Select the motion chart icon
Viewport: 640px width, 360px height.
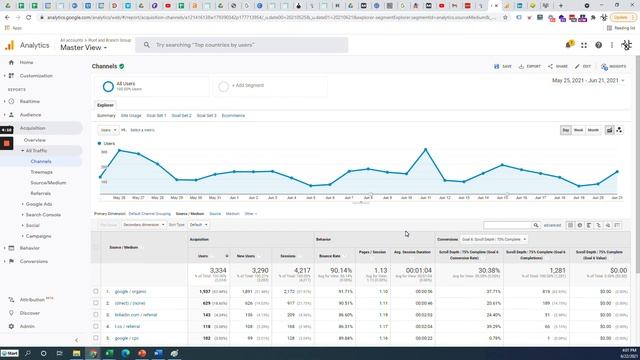pos(620,130)
